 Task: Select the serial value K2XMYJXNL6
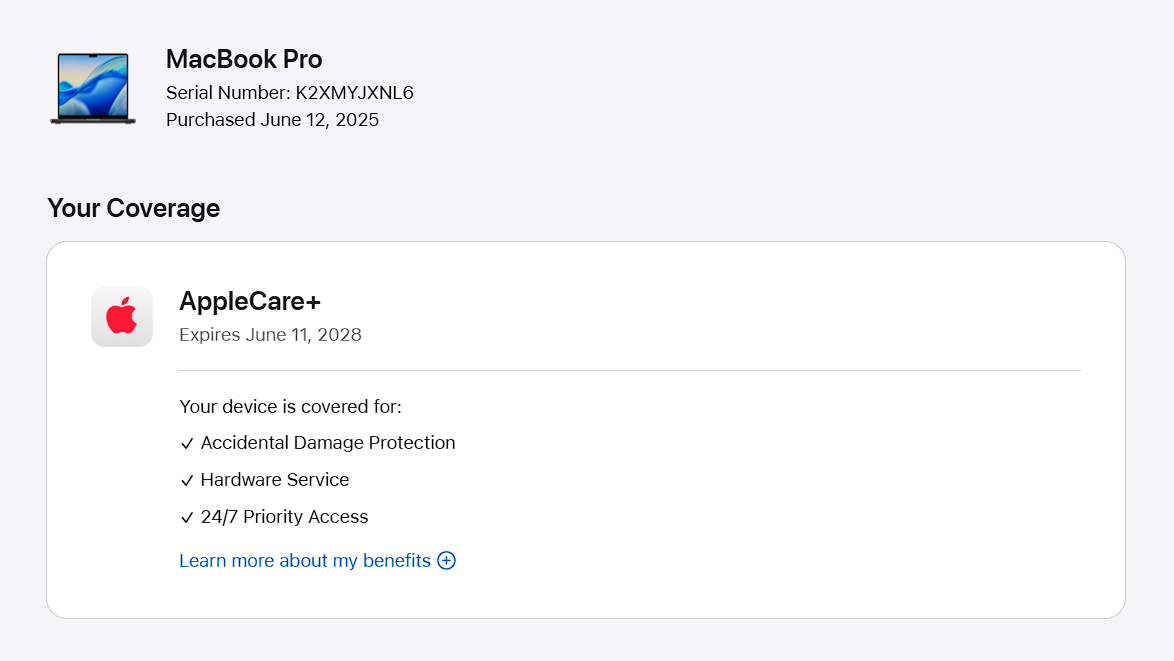click(355, 93)
